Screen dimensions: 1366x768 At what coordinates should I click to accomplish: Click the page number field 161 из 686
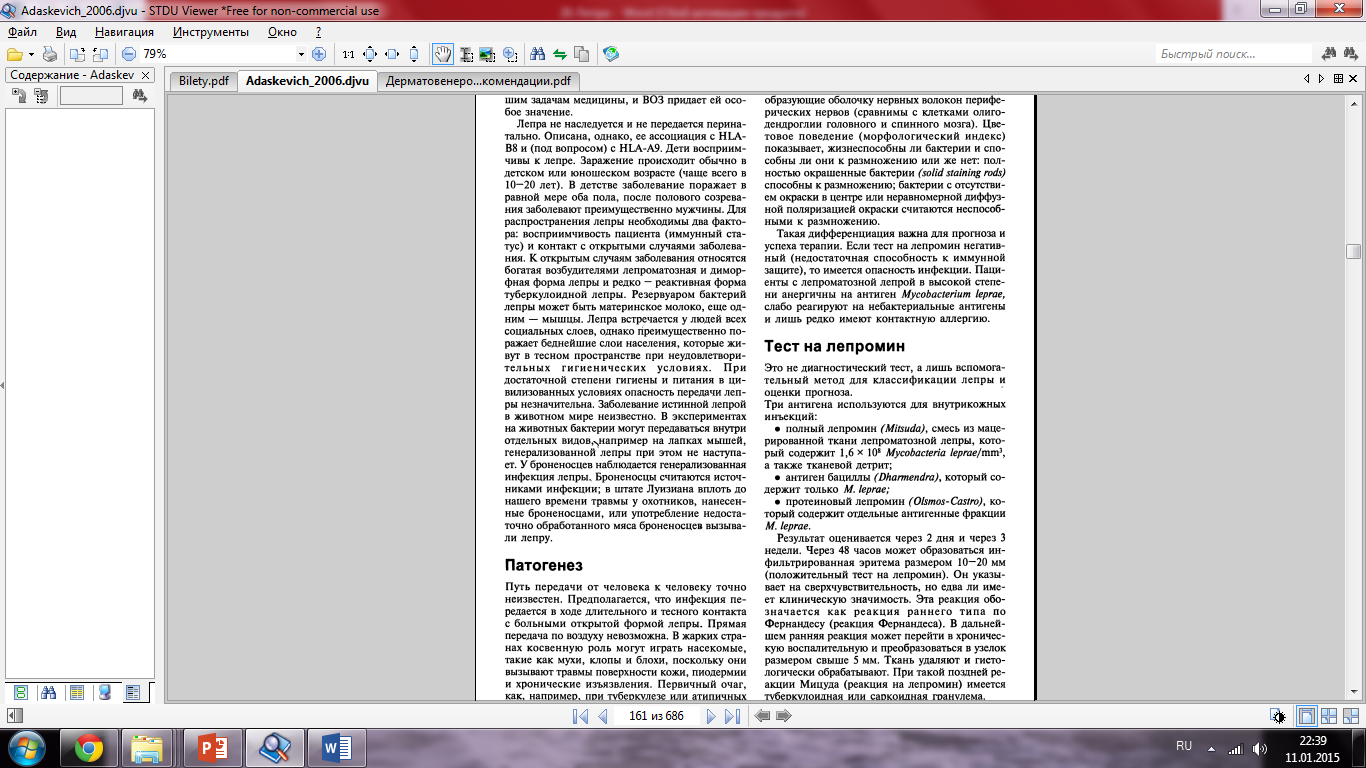click(656, 716)
